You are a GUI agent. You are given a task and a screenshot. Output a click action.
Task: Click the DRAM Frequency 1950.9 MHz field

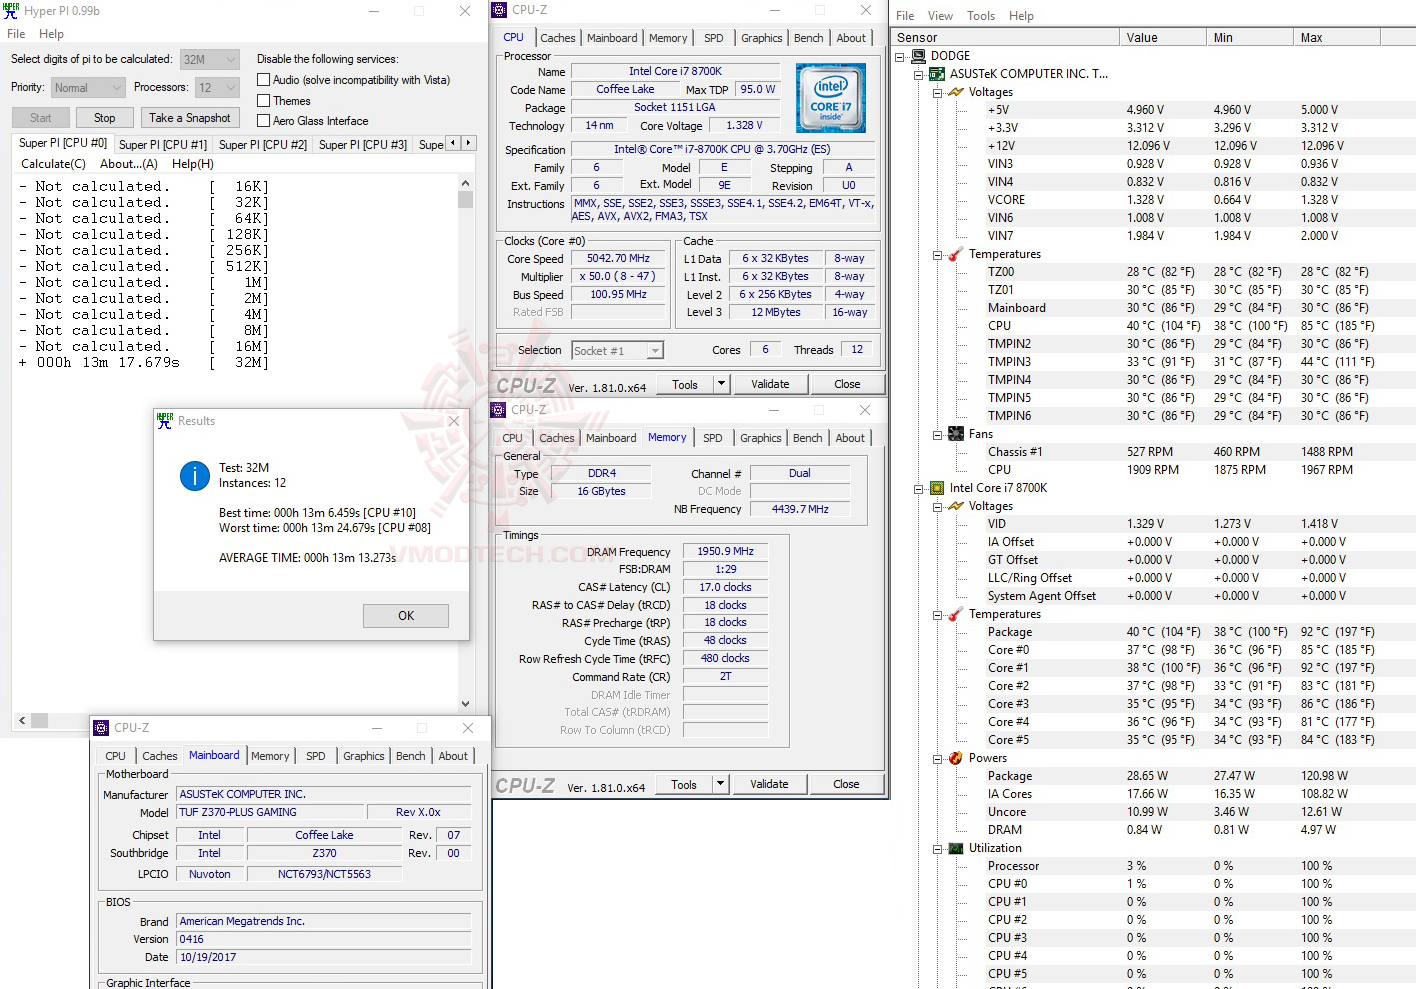tap(726, 552)
